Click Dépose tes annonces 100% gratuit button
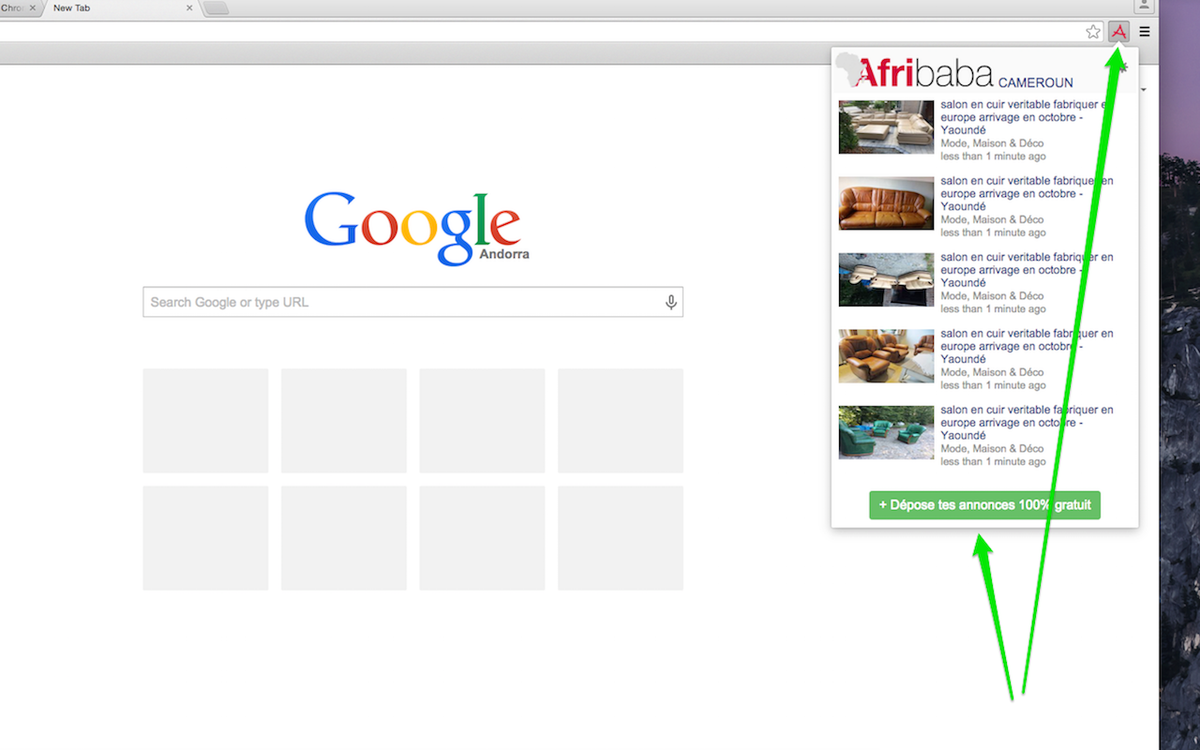Image resolution: width=1200 pixels, height=750 pixels. pyautogui.click(x=985, y=505)
